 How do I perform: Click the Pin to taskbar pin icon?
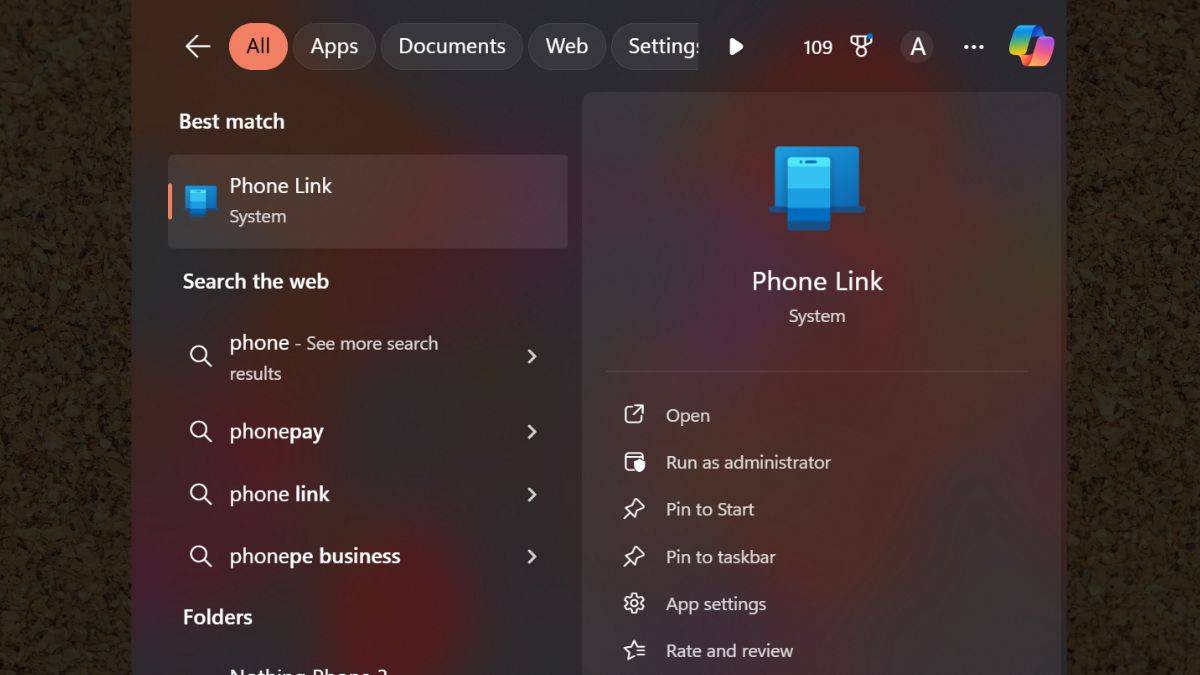click(634, 557)
